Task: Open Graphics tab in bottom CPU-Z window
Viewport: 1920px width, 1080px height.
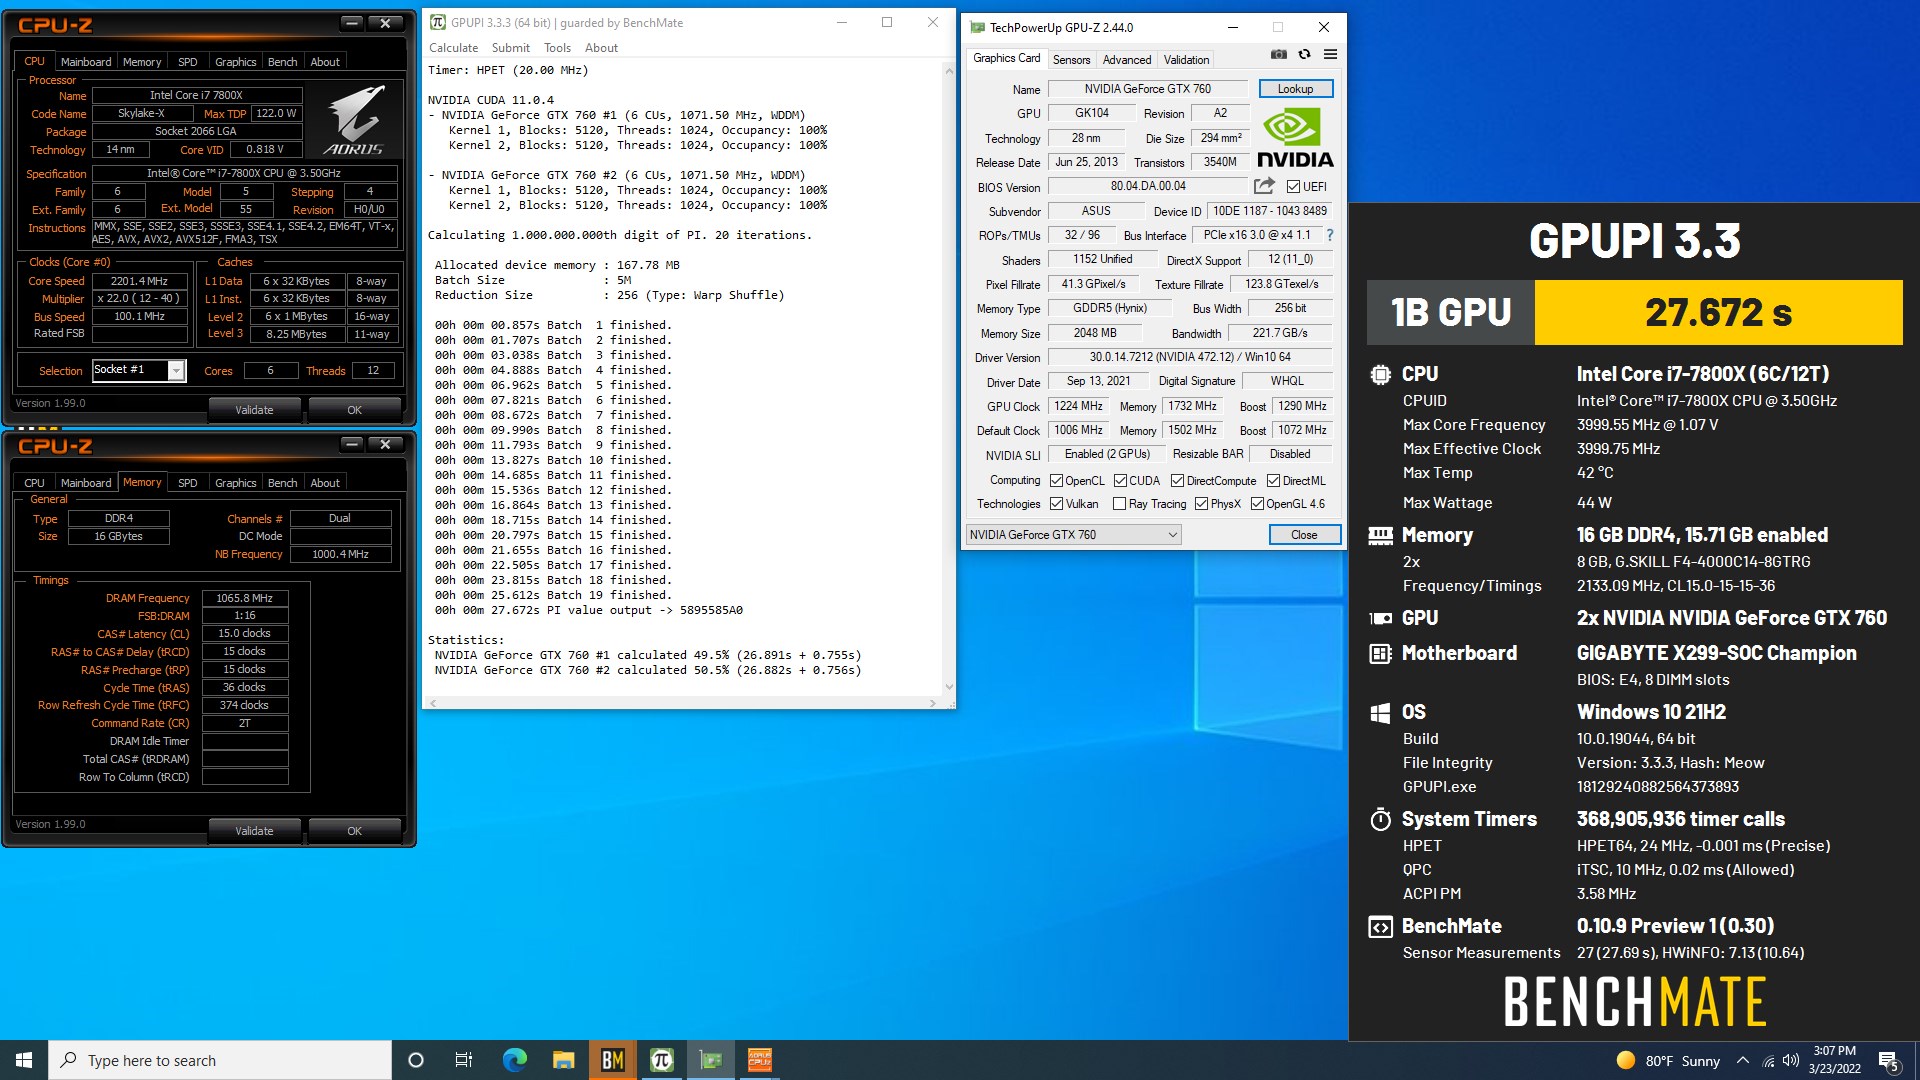Action: click(x=235, y=483)
